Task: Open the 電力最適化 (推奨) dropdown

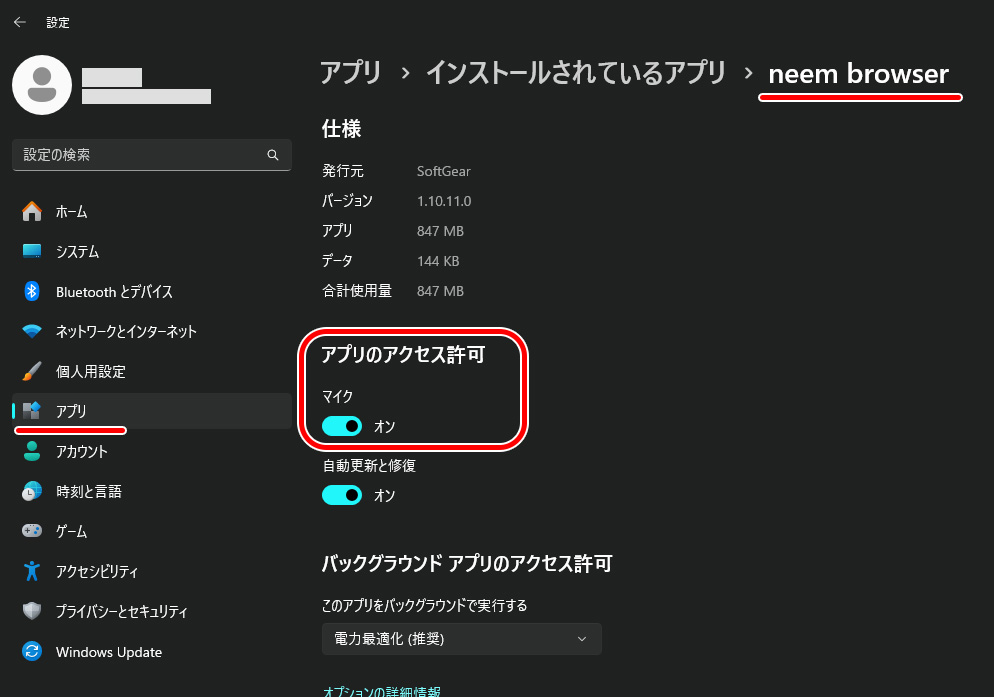Action: (x=462, y=639)
